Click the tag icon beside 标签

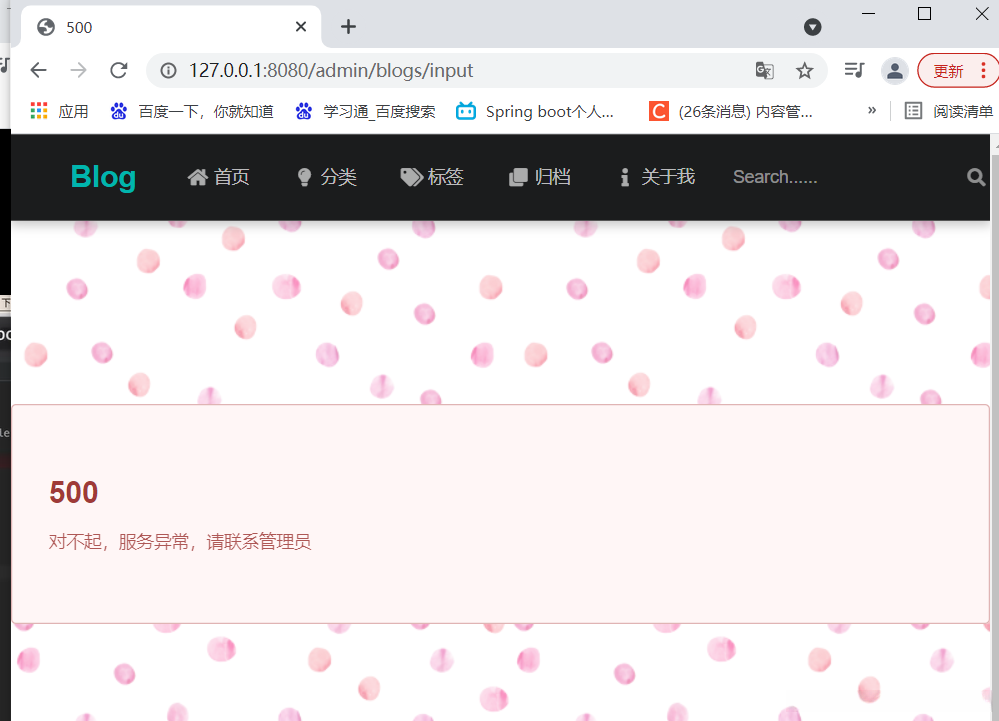point(409,176)
